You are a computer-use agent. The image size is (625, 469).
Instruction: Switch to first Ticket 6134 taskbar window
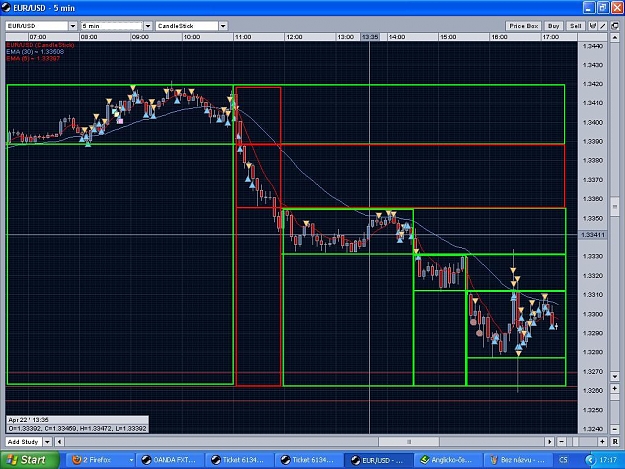[240, 460]
